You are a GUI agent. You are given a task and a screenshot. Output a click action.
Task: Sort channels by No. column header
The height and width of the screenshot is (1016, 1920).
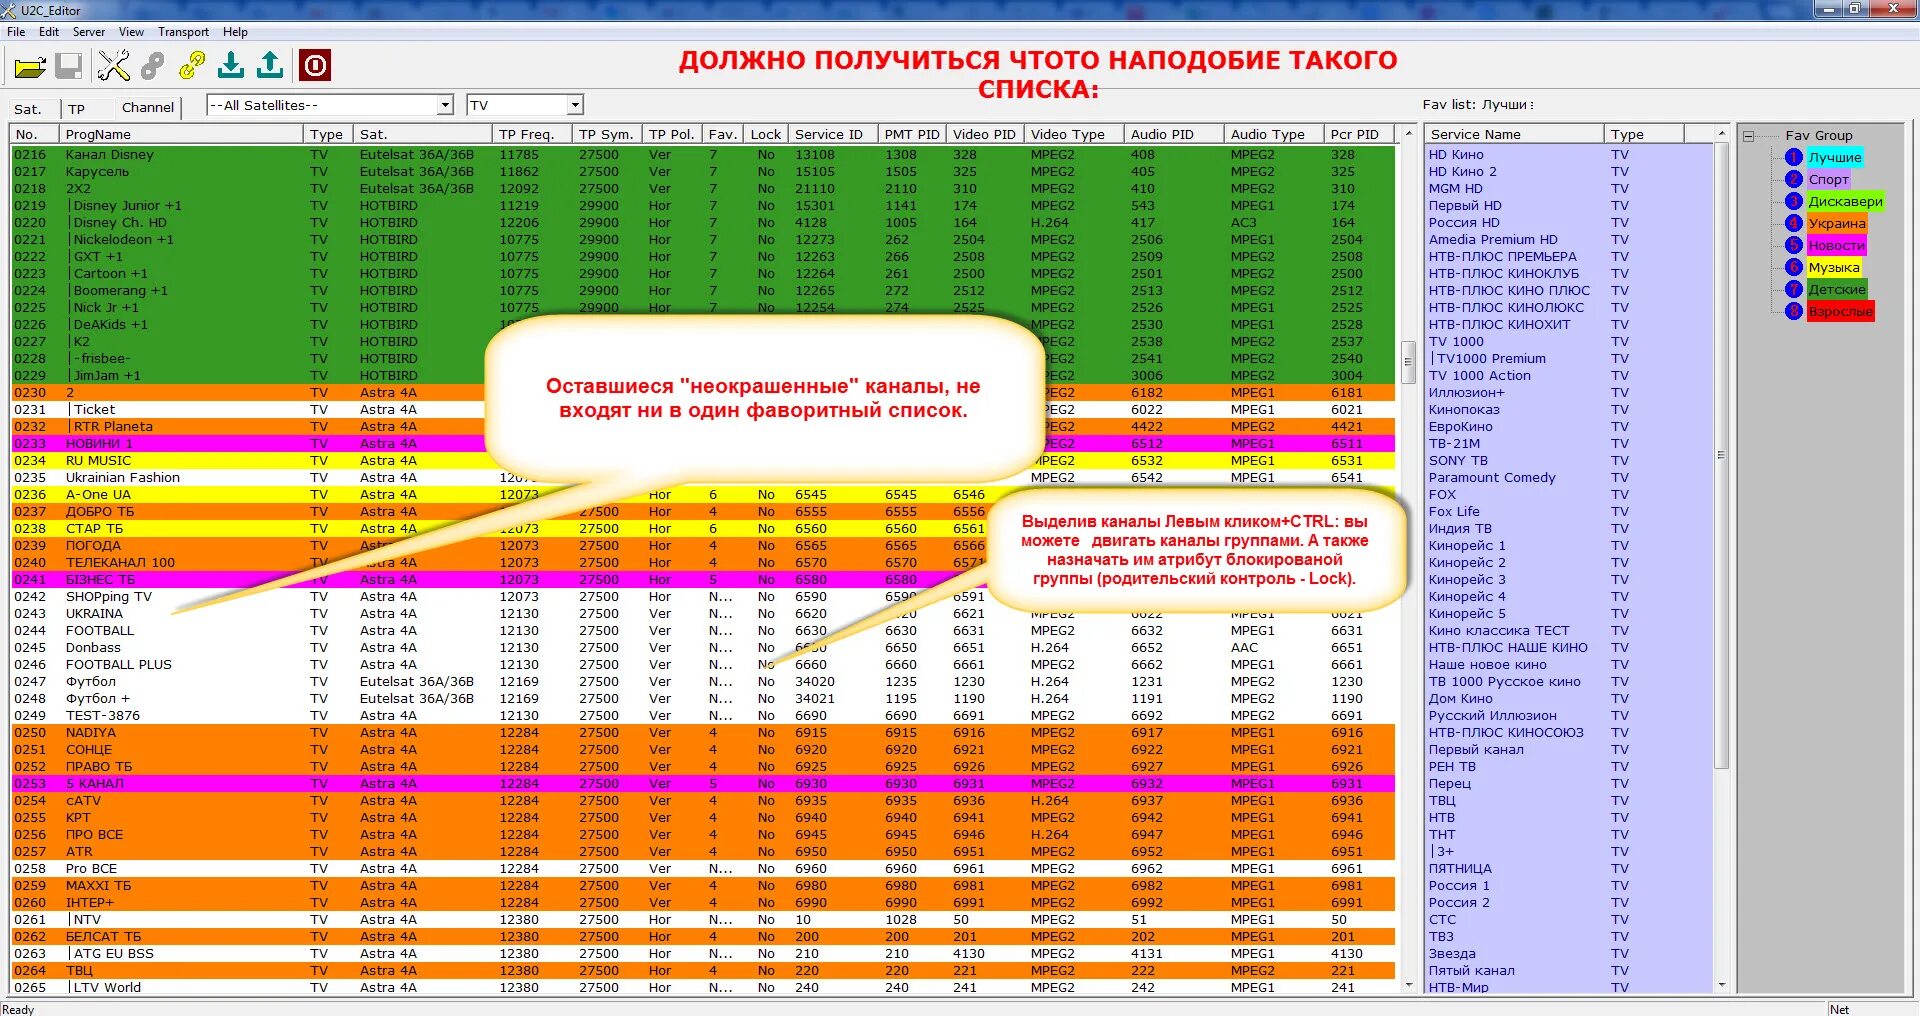coord(34,134)
